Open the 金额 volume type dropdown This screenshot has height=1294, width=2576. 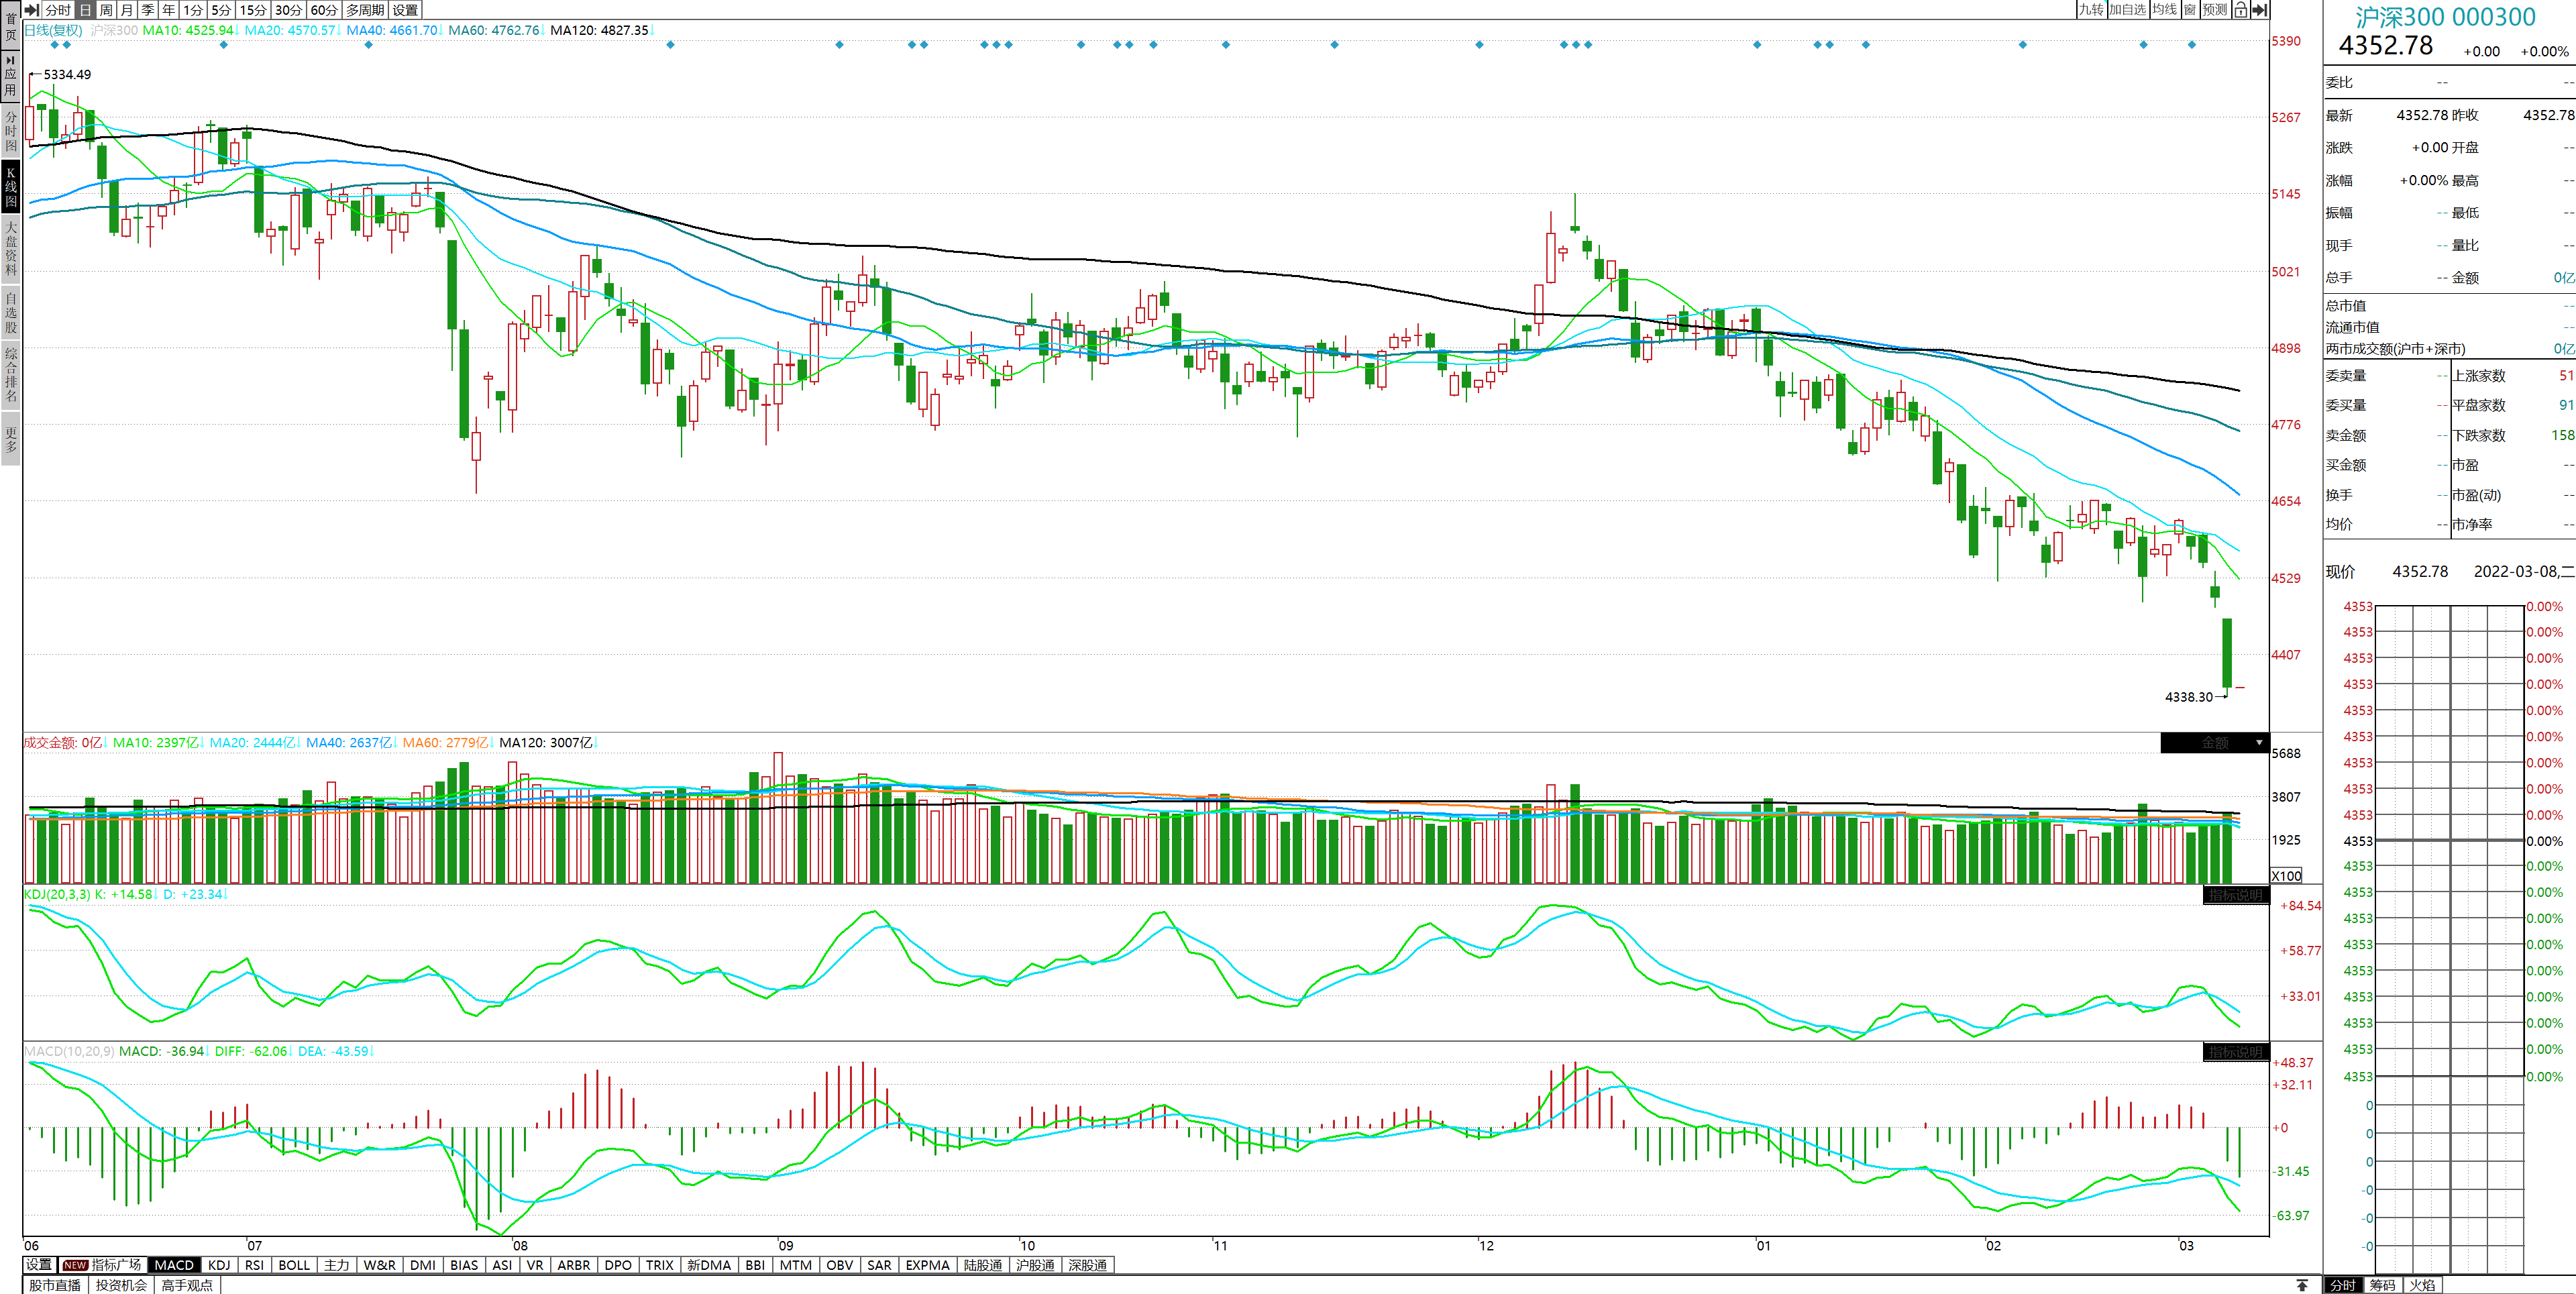click(2215, 743)
